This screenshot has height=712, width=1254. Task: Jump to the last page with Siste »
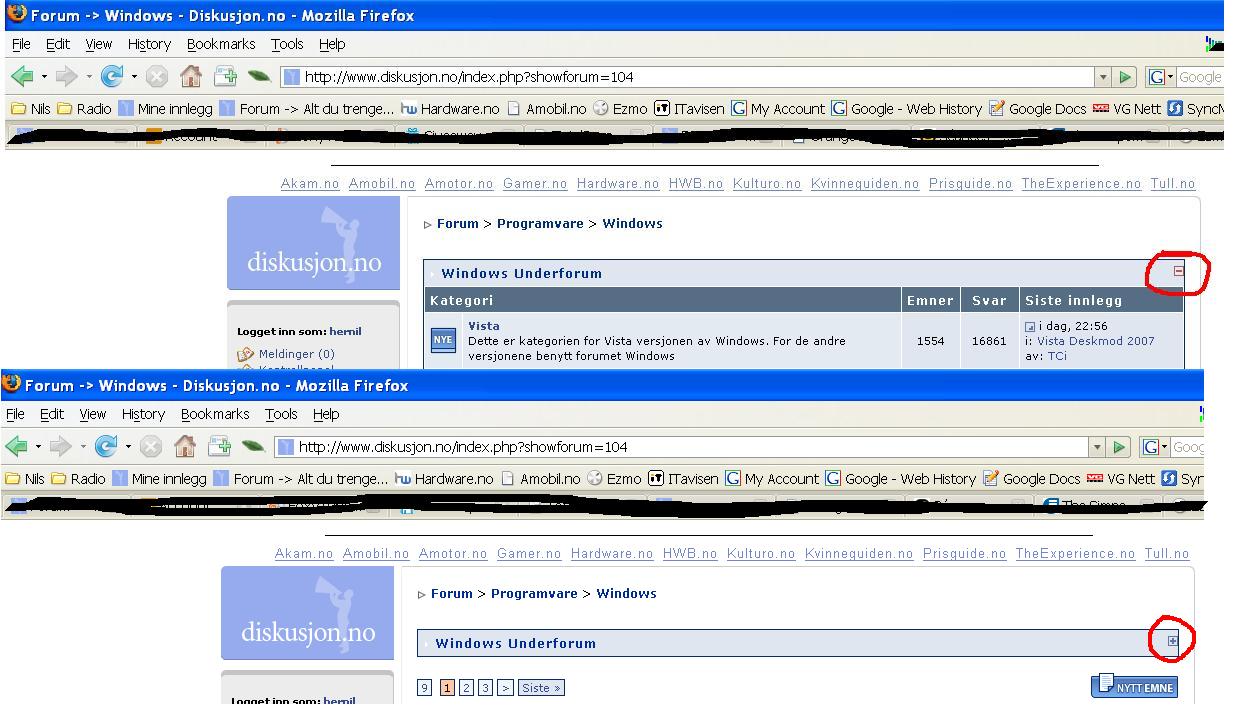pyautogui.click(x=541, y=688)
